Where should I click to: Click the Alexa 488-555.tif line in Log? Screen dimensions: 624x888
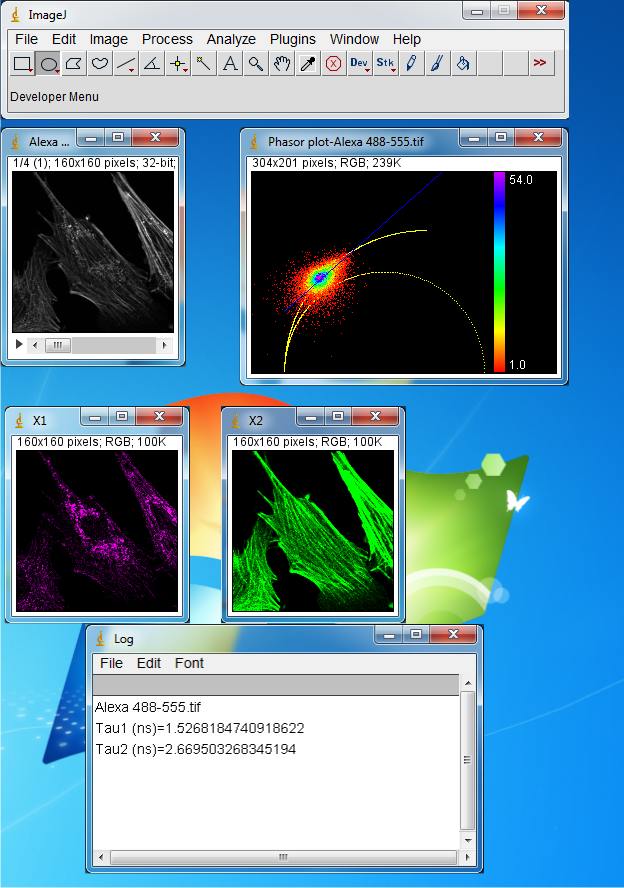(148, 707)
